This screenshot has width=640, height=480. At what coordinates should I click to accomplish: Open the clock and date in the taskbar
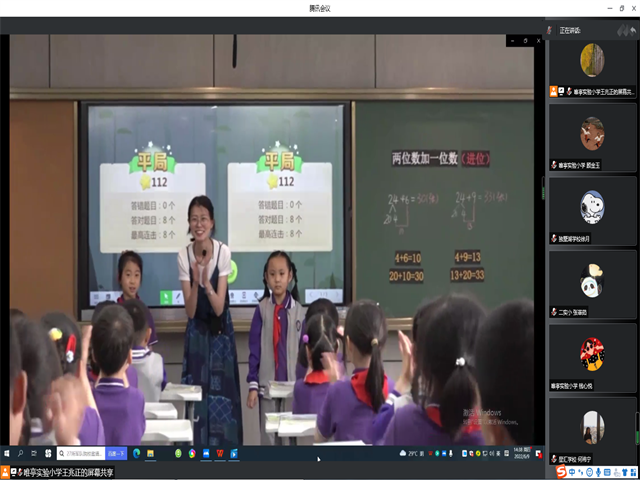click(523, 453)
